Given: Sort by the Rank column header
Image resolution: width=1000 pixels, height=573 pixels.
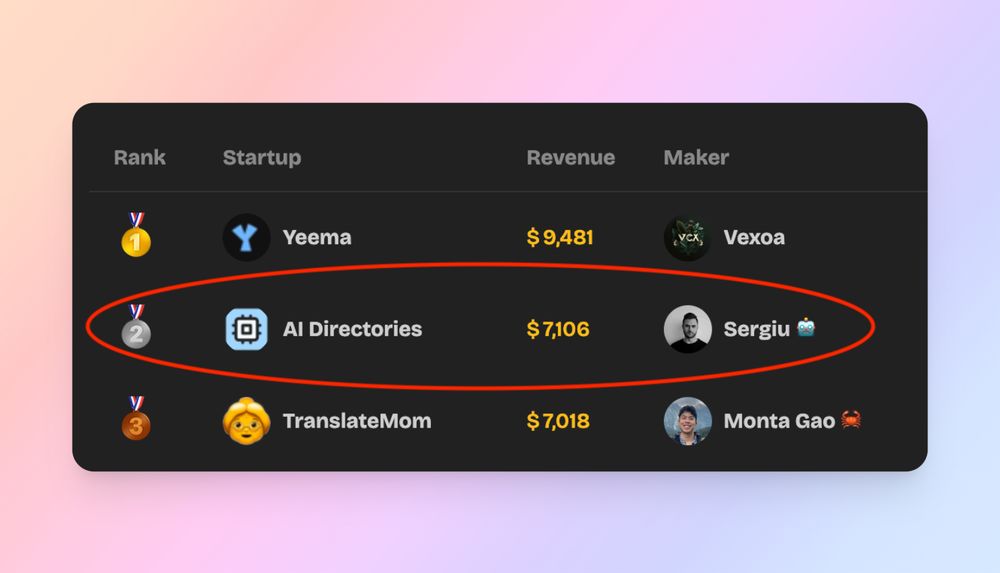Looking at the screenshot, I should [x=140, y=158].
